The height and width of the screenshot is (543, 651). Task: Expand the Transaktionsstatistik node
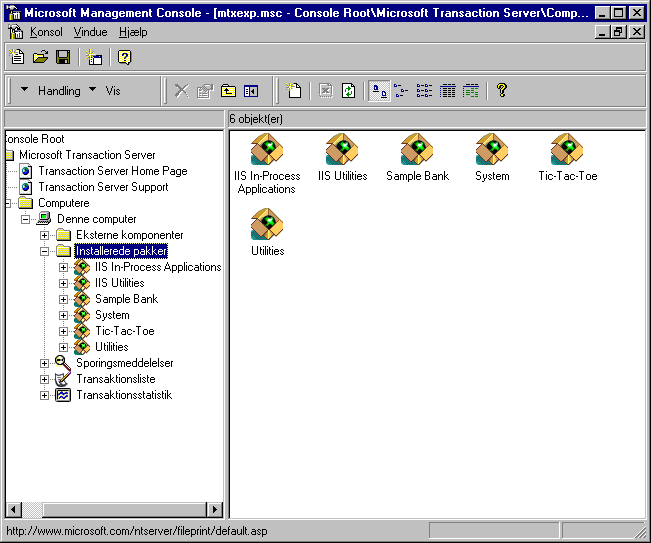tap(44, 395)
